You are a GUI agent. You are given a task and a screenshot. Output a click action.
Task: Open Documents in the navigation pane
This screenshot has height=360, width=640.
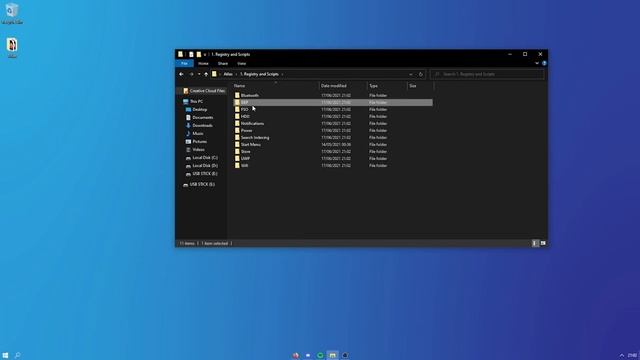pyautogui.click(x=199, y=118)
